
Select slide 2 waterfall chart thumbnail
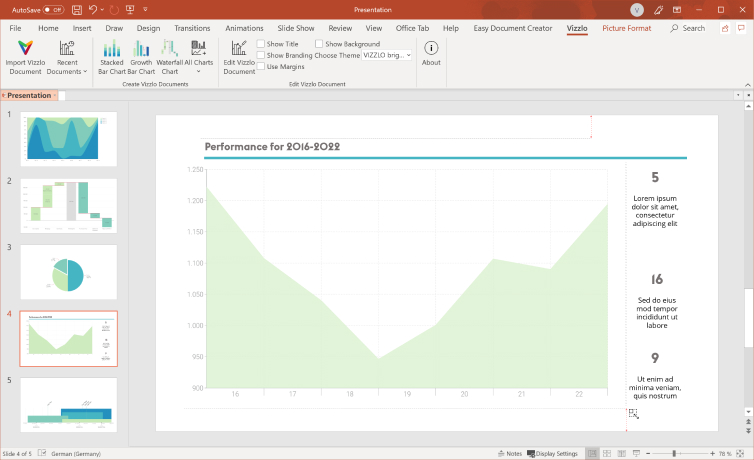[x=68, y=205]
